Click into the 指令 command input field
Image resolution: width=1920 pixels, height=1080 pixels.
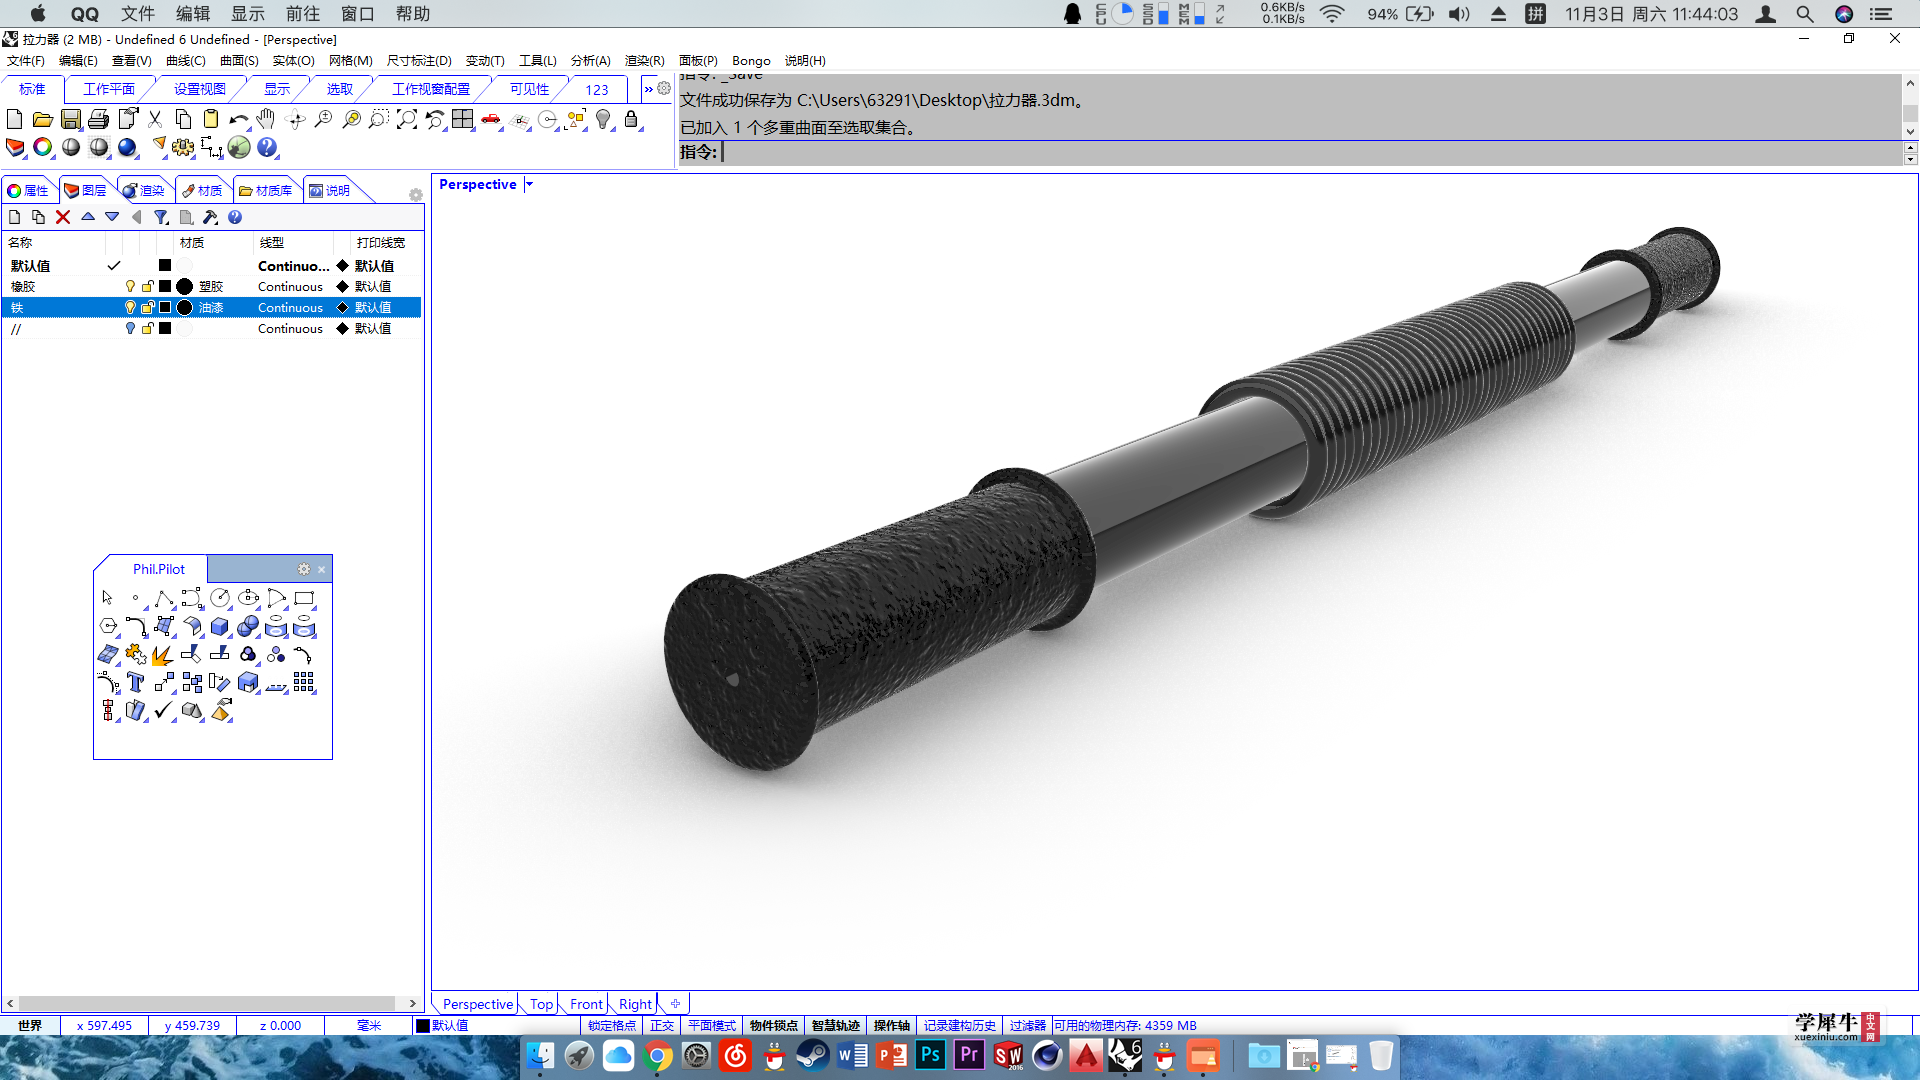pyautogui.click(x=1310, y=152)
